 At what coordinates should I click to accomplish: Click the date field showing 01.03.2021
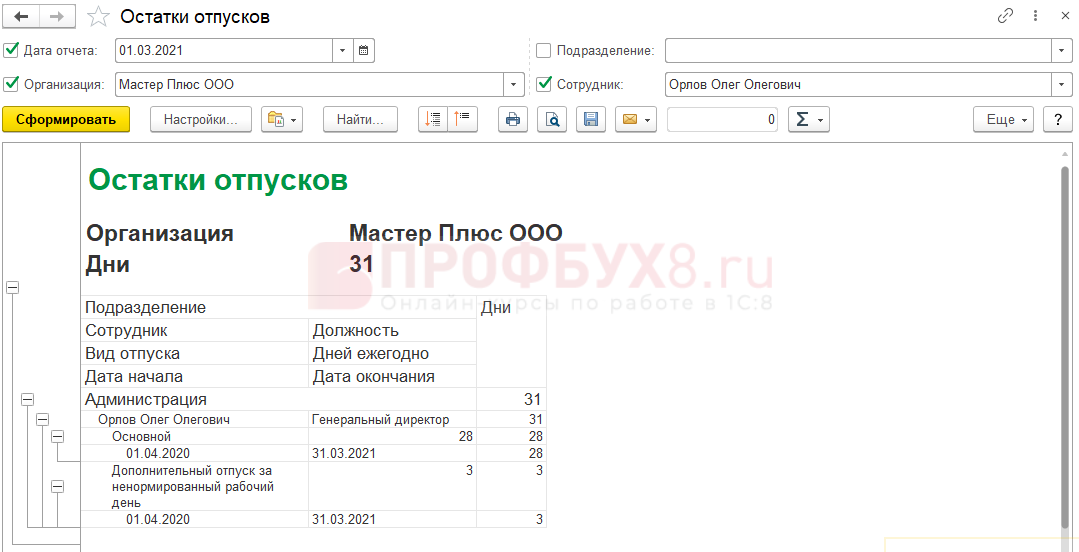click(x=224, y=50)
